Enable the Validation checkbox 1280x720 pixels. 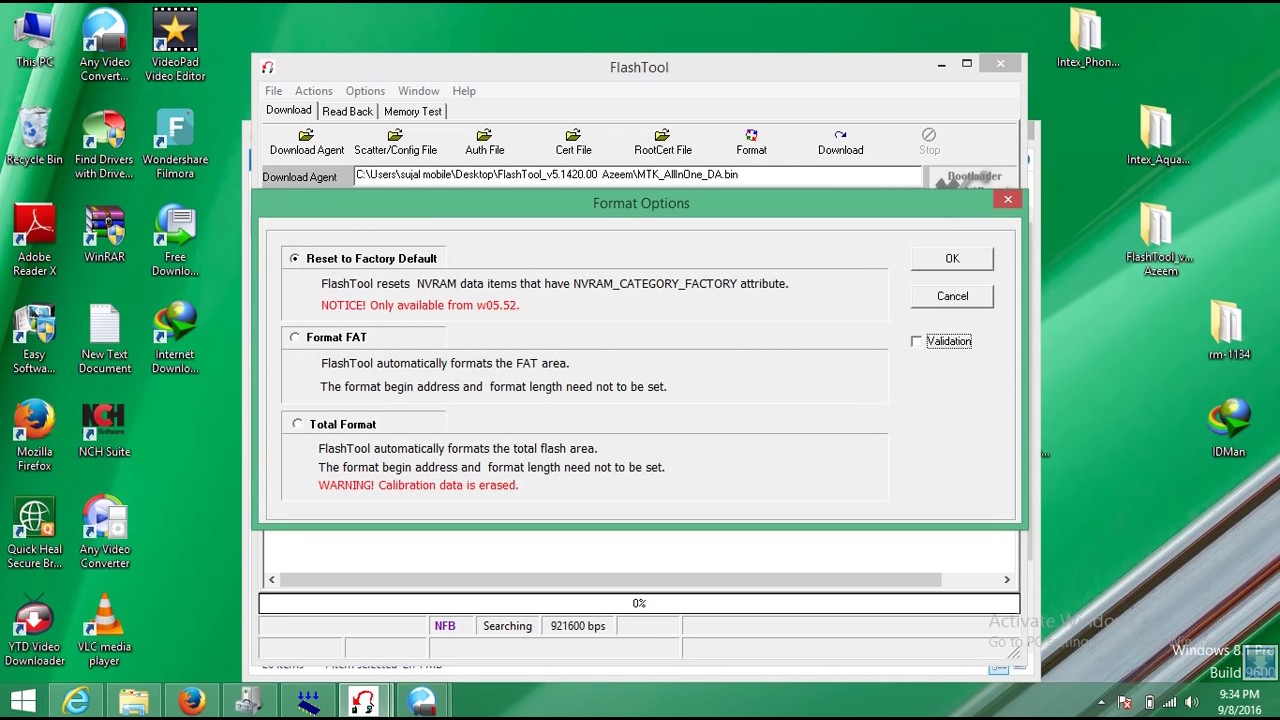coord(916,341)
